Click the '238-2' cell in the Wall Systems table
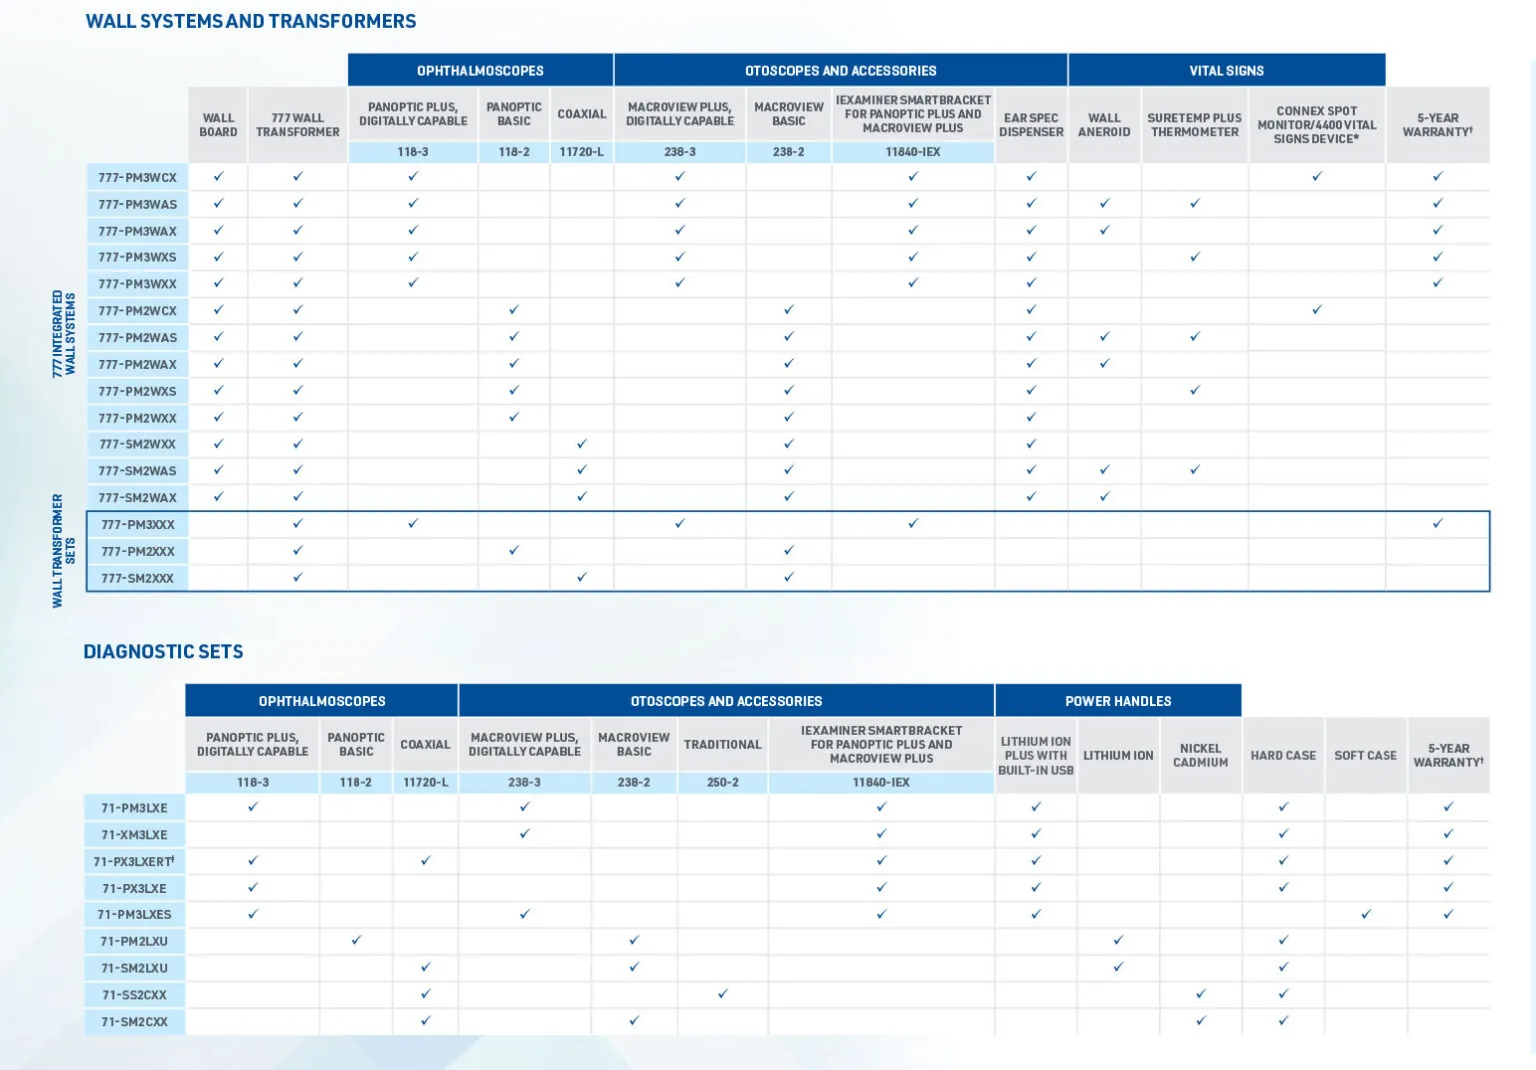 788,152
